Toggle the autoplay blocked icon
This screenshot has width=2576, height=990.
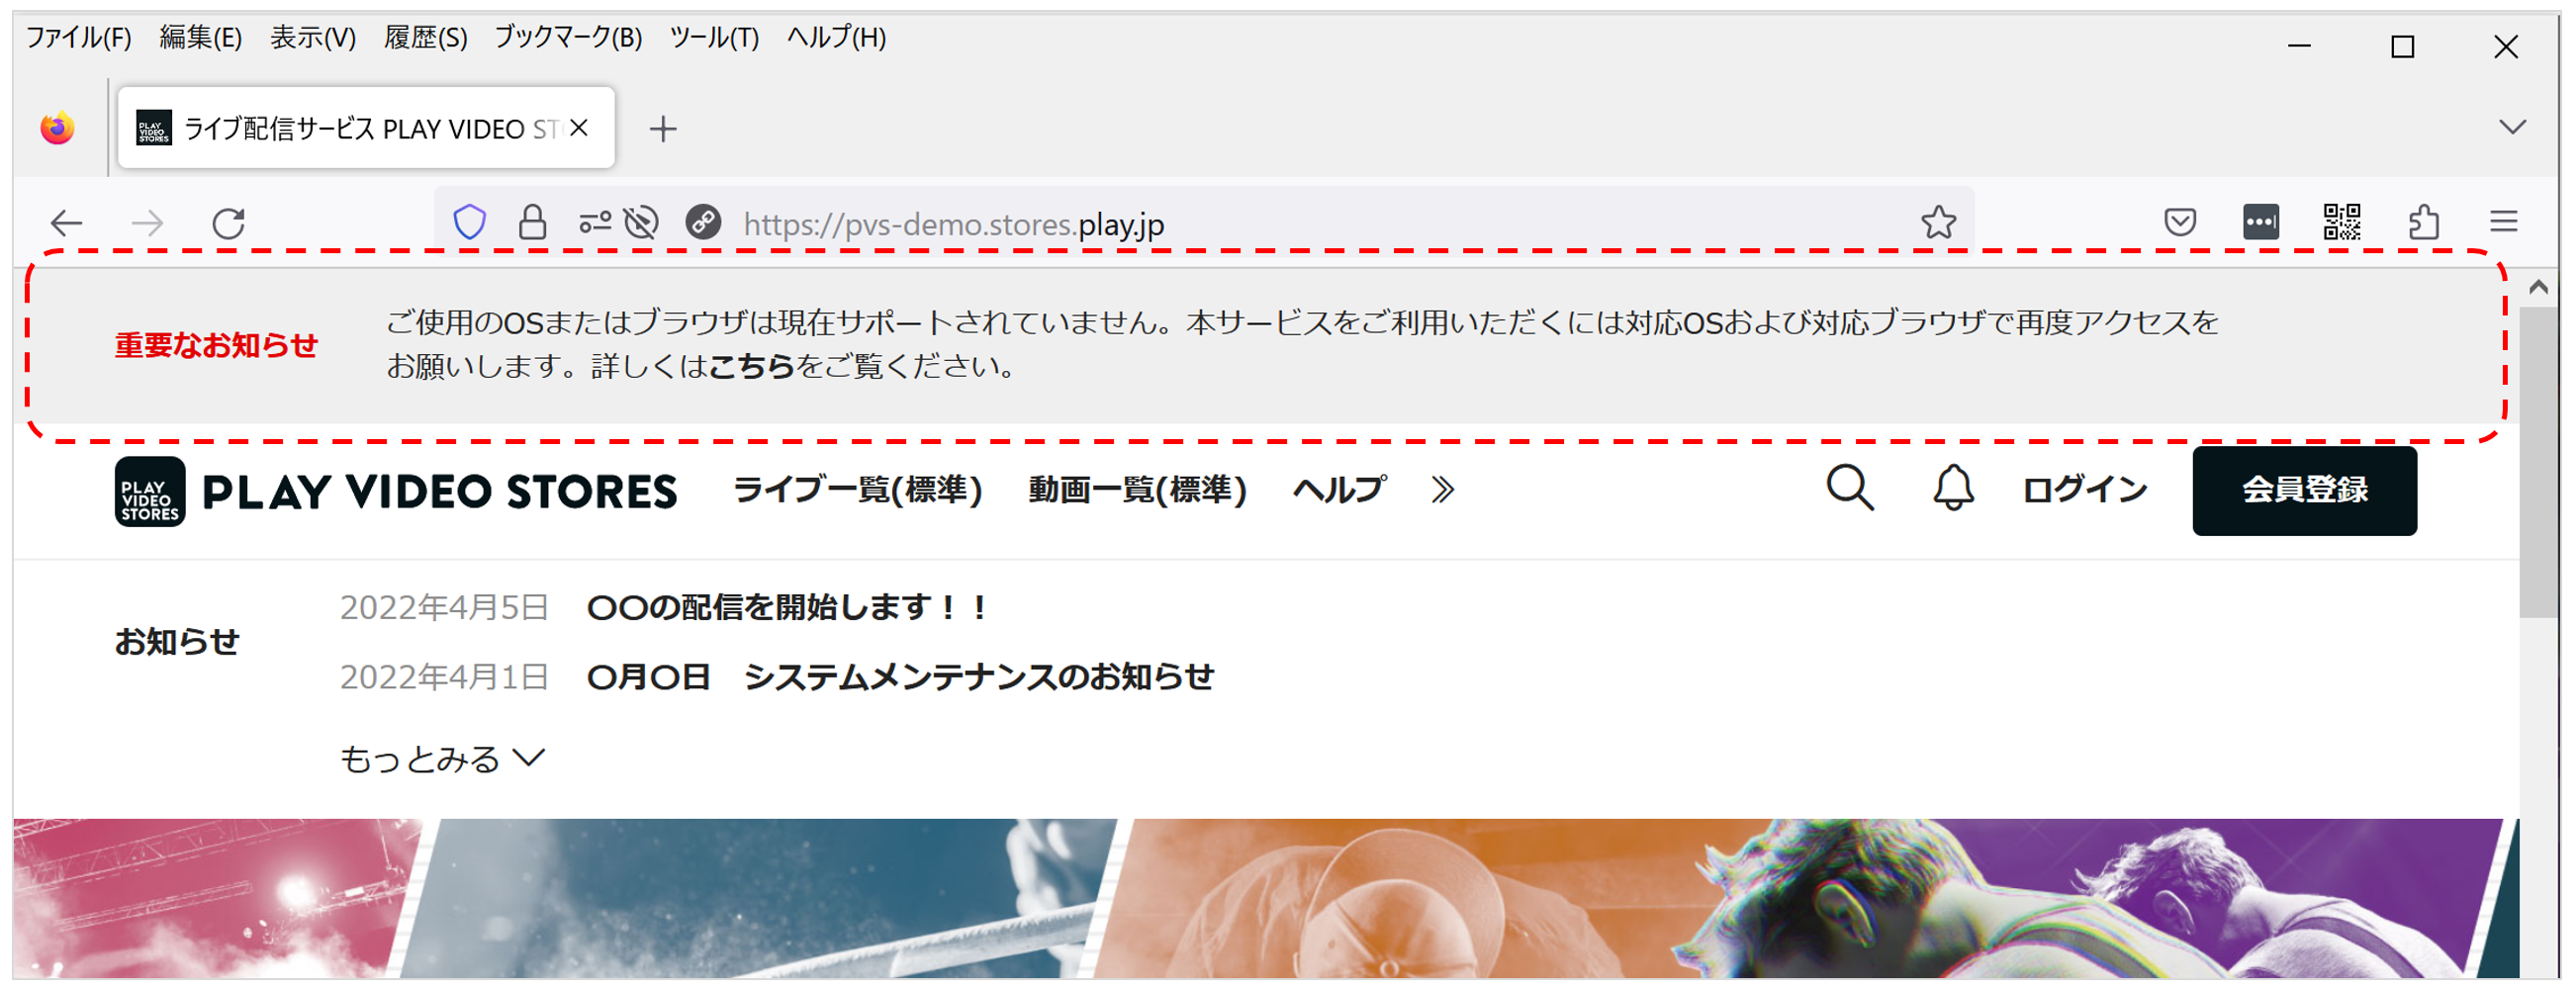641,222
